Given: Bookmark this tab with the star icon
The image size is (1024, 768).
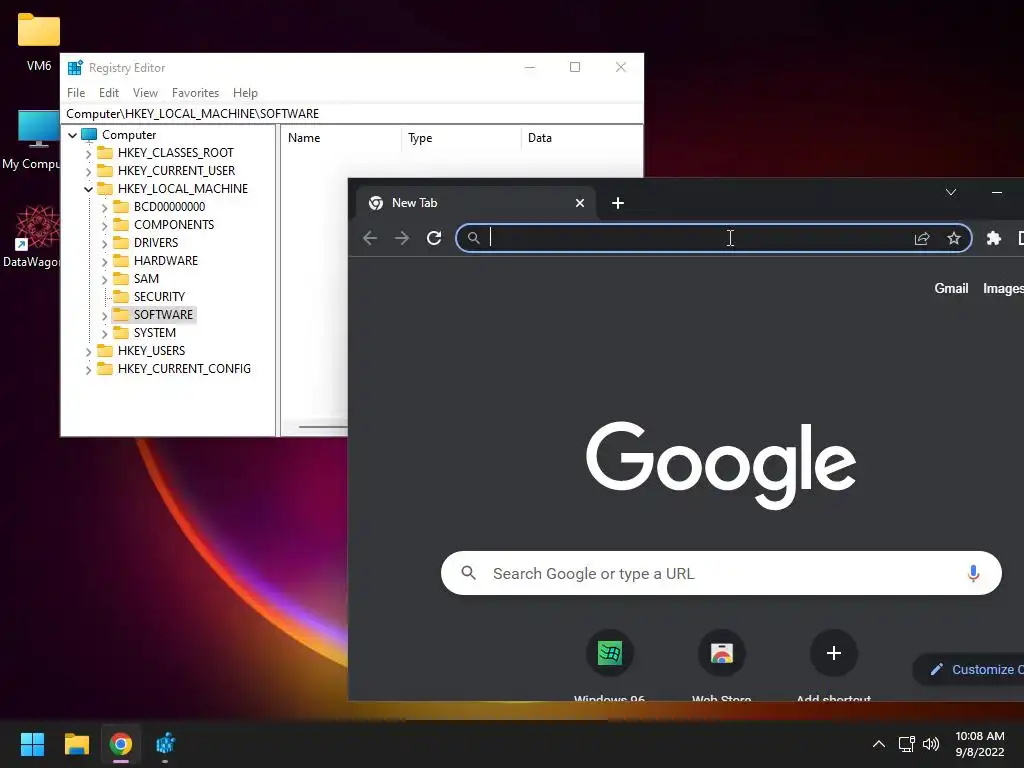Looking at the screenshot, I should pos(953,238).
